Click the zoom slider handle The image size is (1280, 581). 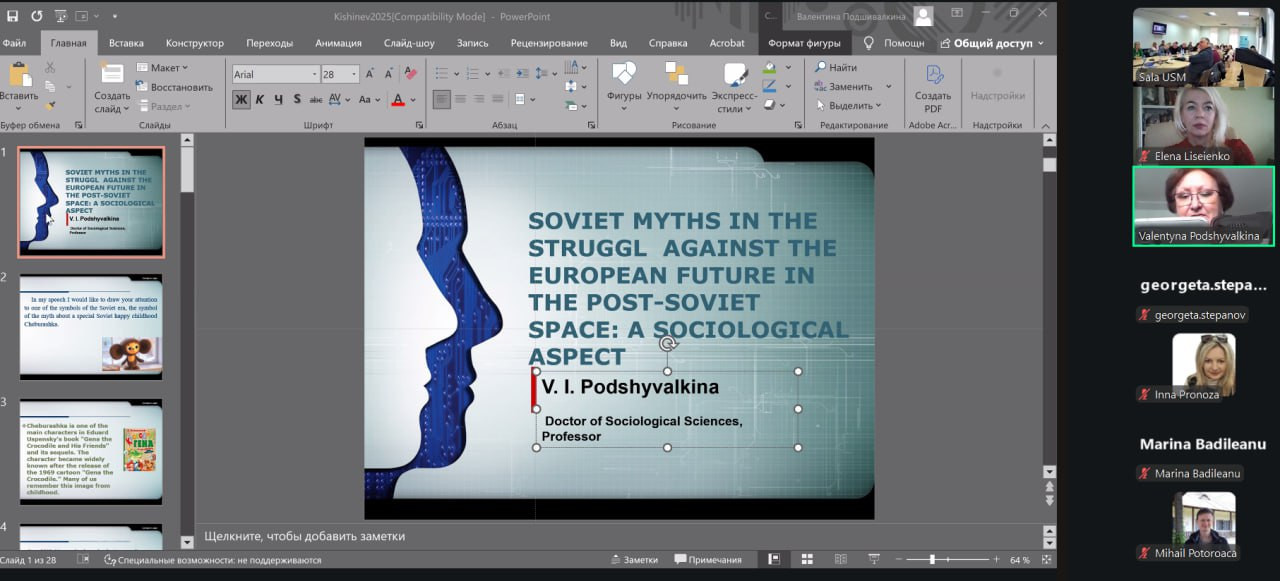pyautogui.click(x=932, y=559)
